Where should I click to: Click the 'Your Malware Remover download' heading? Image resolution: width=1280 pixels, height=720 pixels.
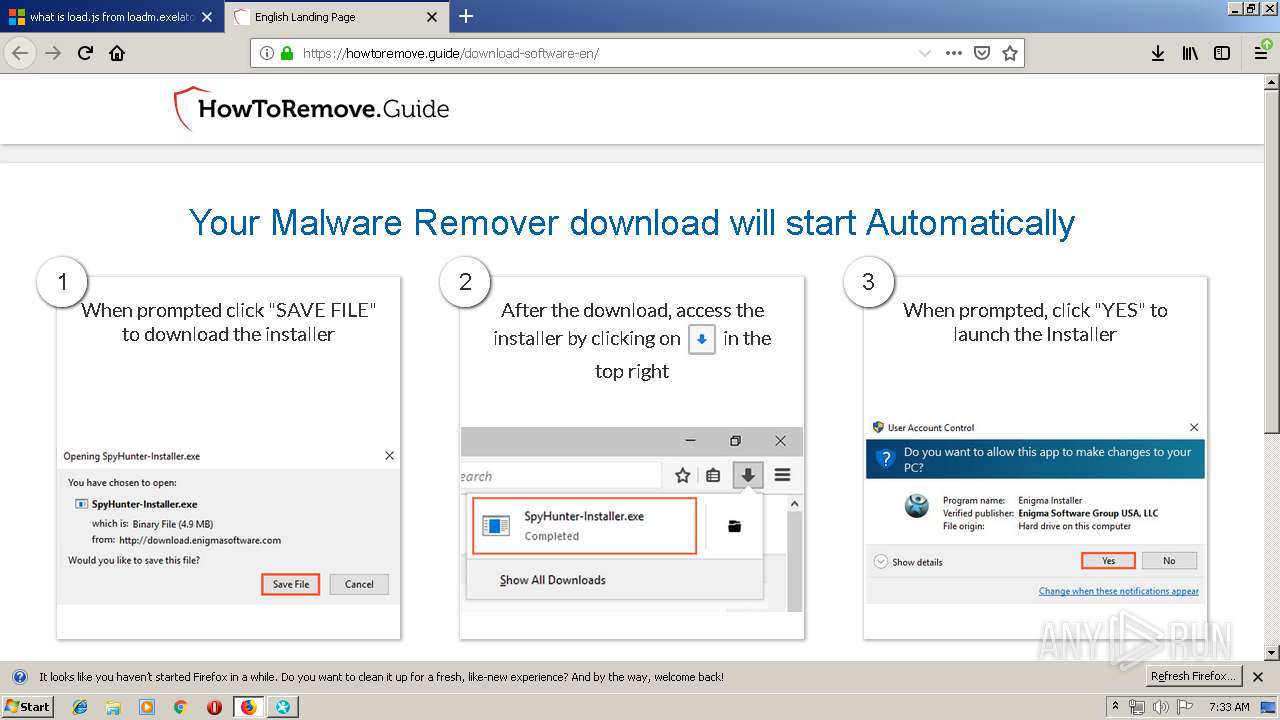pyautogui.click(x=632, y=222)
